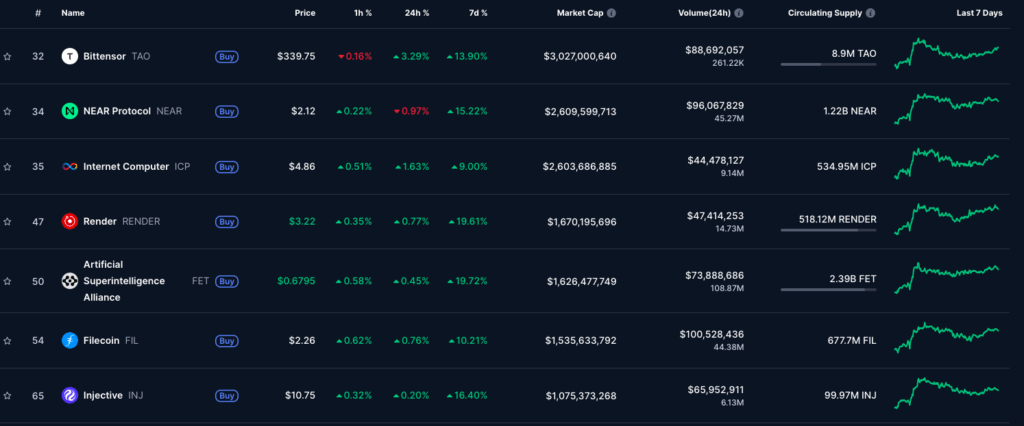Viewport: 1024px width, 426px height.
Task: Add Filecoin to watchlist via star
Action: [x=7, y=341]
